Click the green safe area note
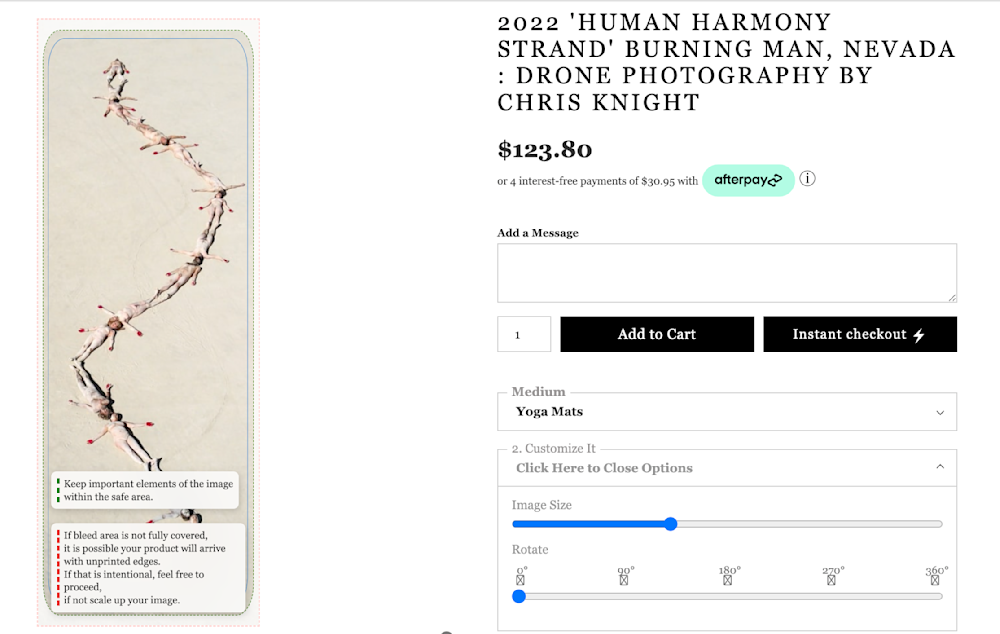This screenshot has width=1000, height=634. (x=146, y=490)
